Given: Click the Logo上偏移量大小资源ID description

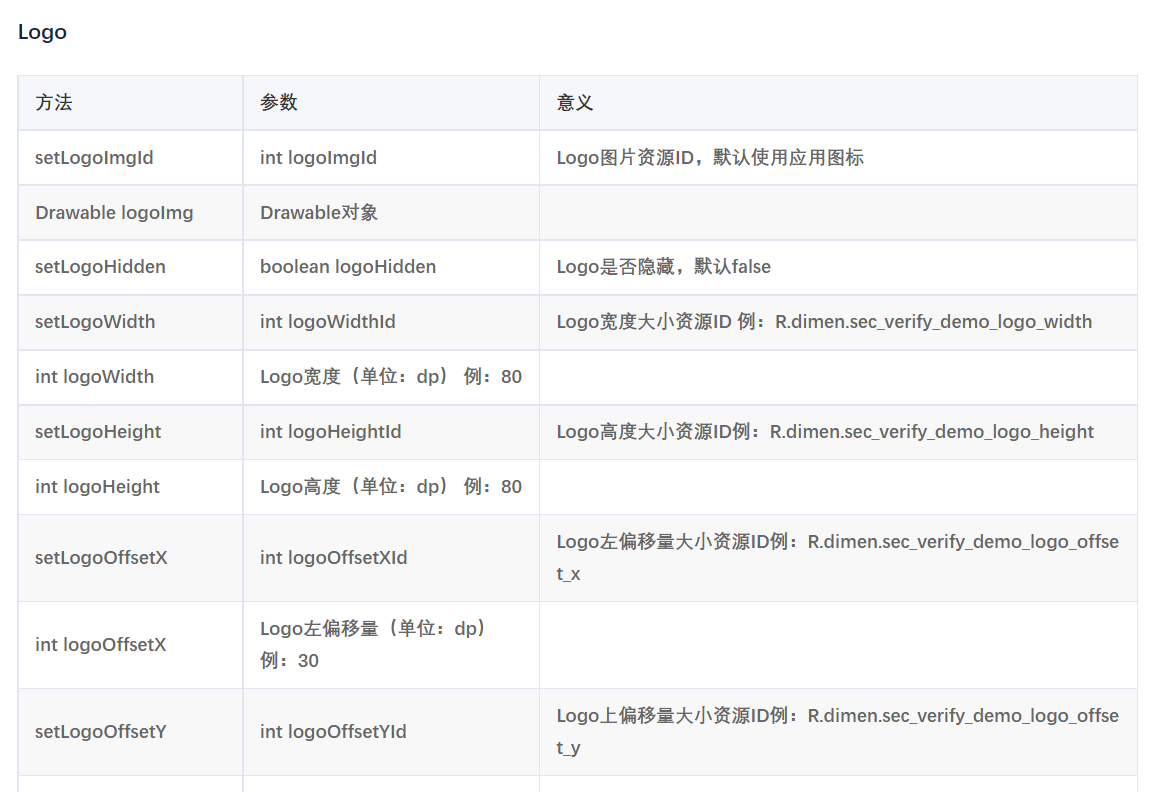Looking at the screenshot, I should [x=837, y=731].
